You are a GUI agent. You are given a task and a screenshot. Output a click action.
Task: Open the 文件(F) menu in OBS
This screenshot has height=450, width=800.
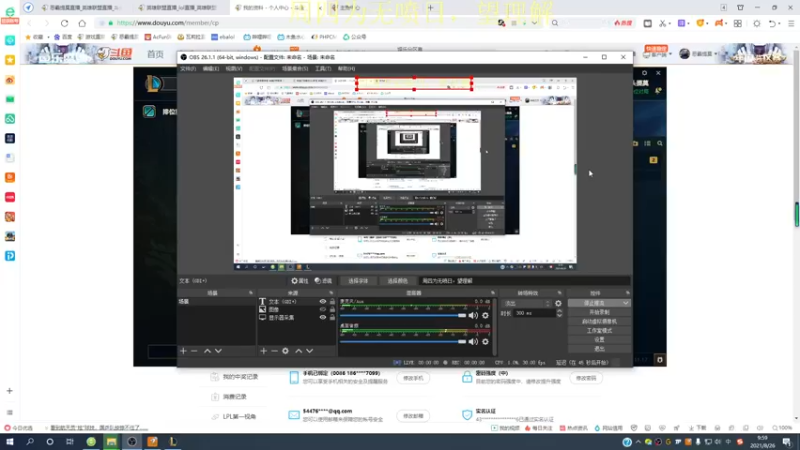click(x=188, y=68)
